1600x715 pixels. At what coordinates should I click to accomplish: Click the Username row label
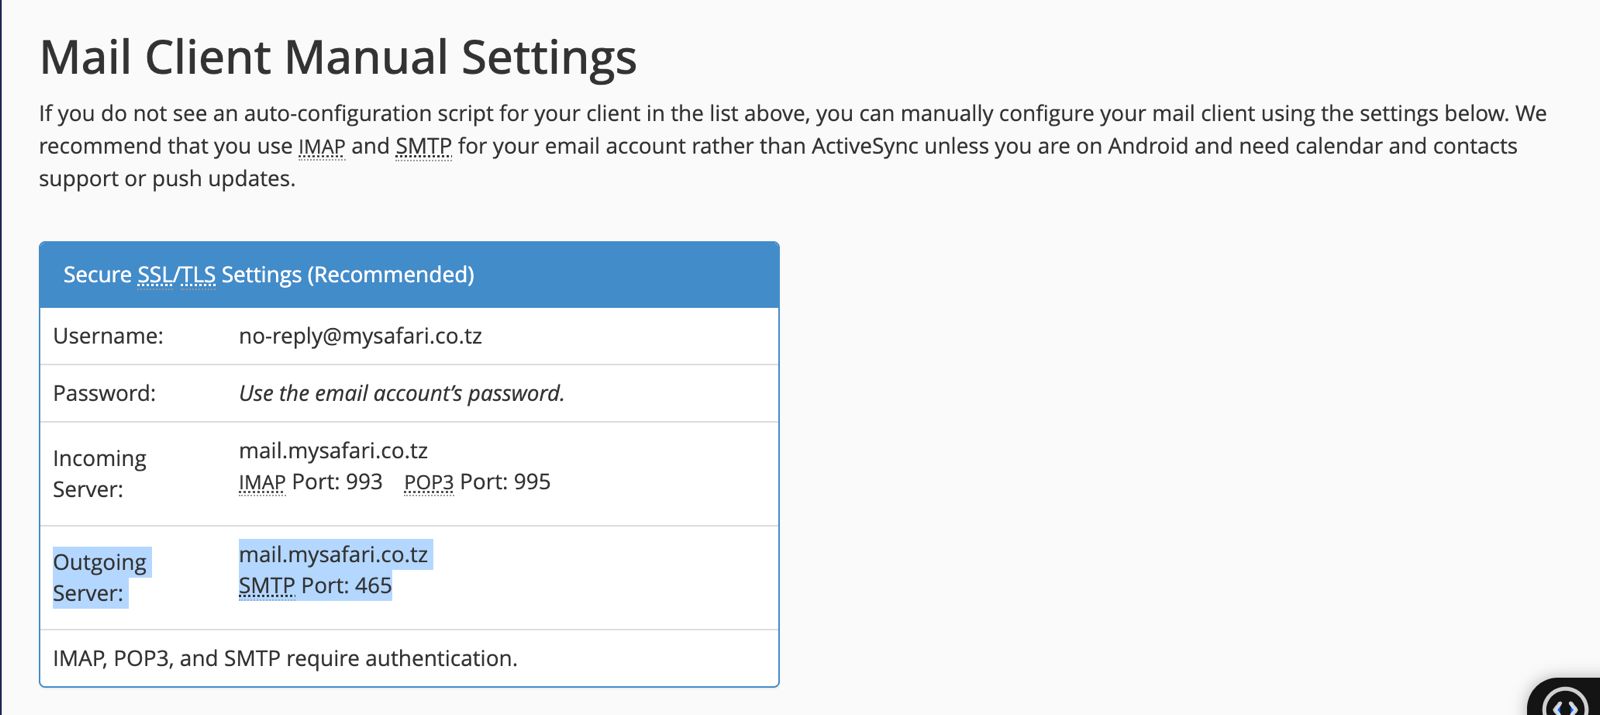pos(108,336)
